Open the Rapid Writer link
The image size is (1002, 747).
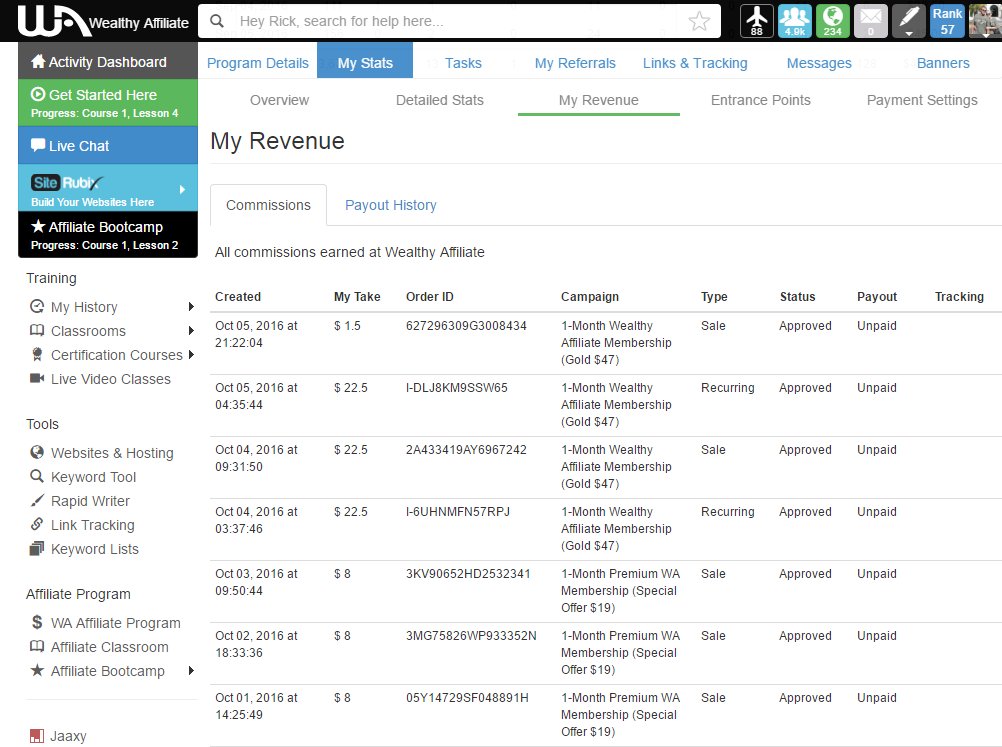90,501
